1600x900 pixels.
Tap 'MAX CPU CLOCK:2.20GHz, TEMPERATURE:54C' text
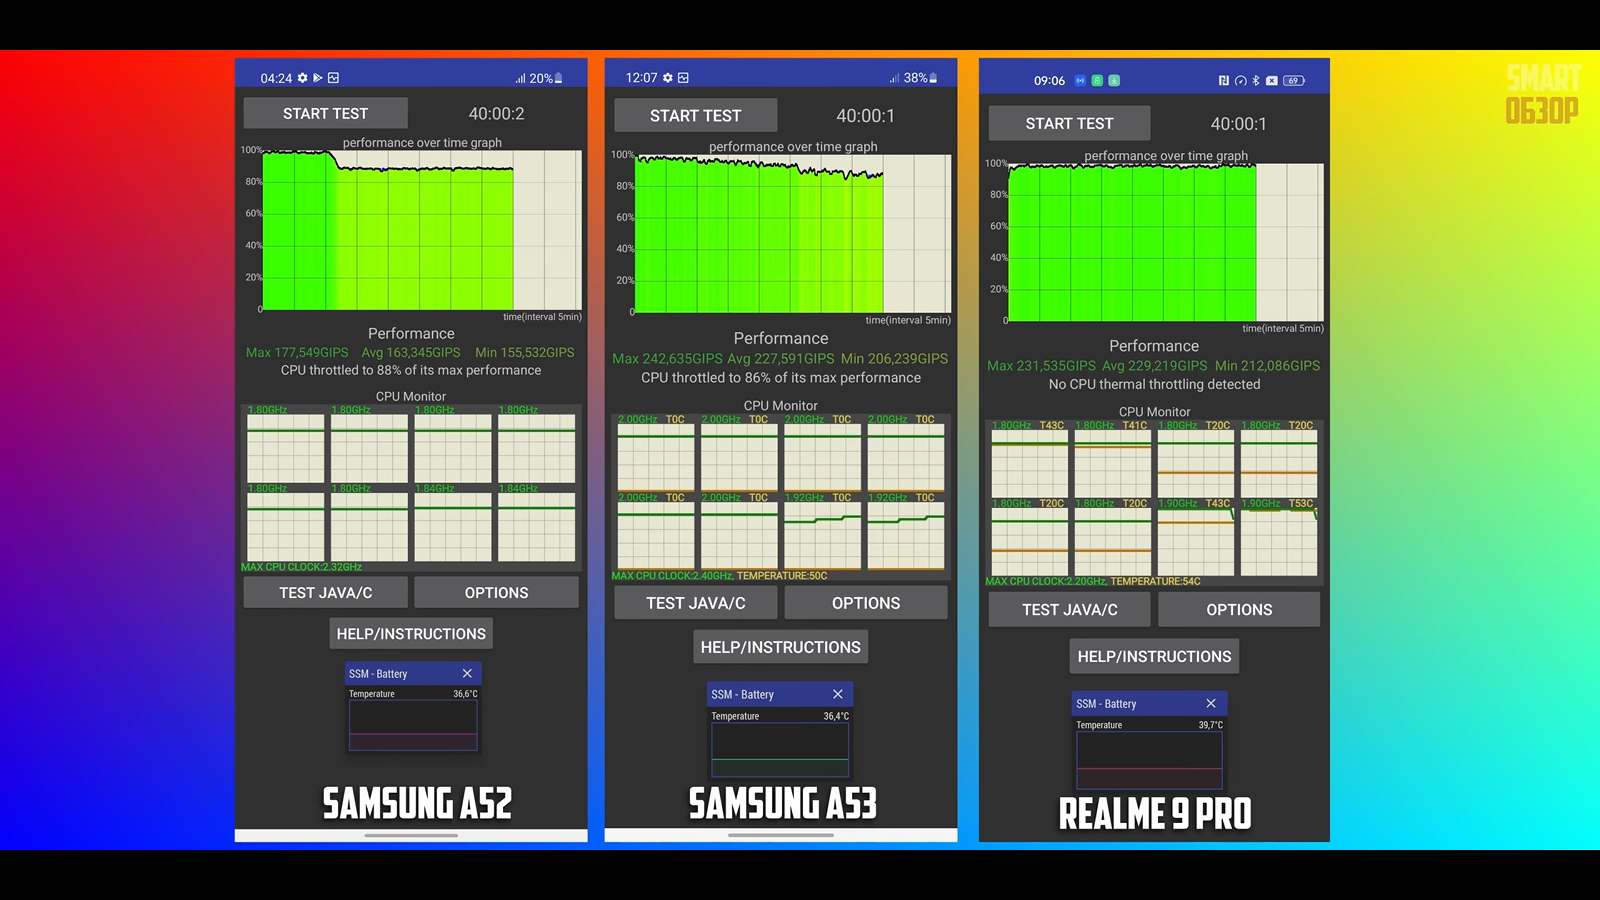point(1093,581)
